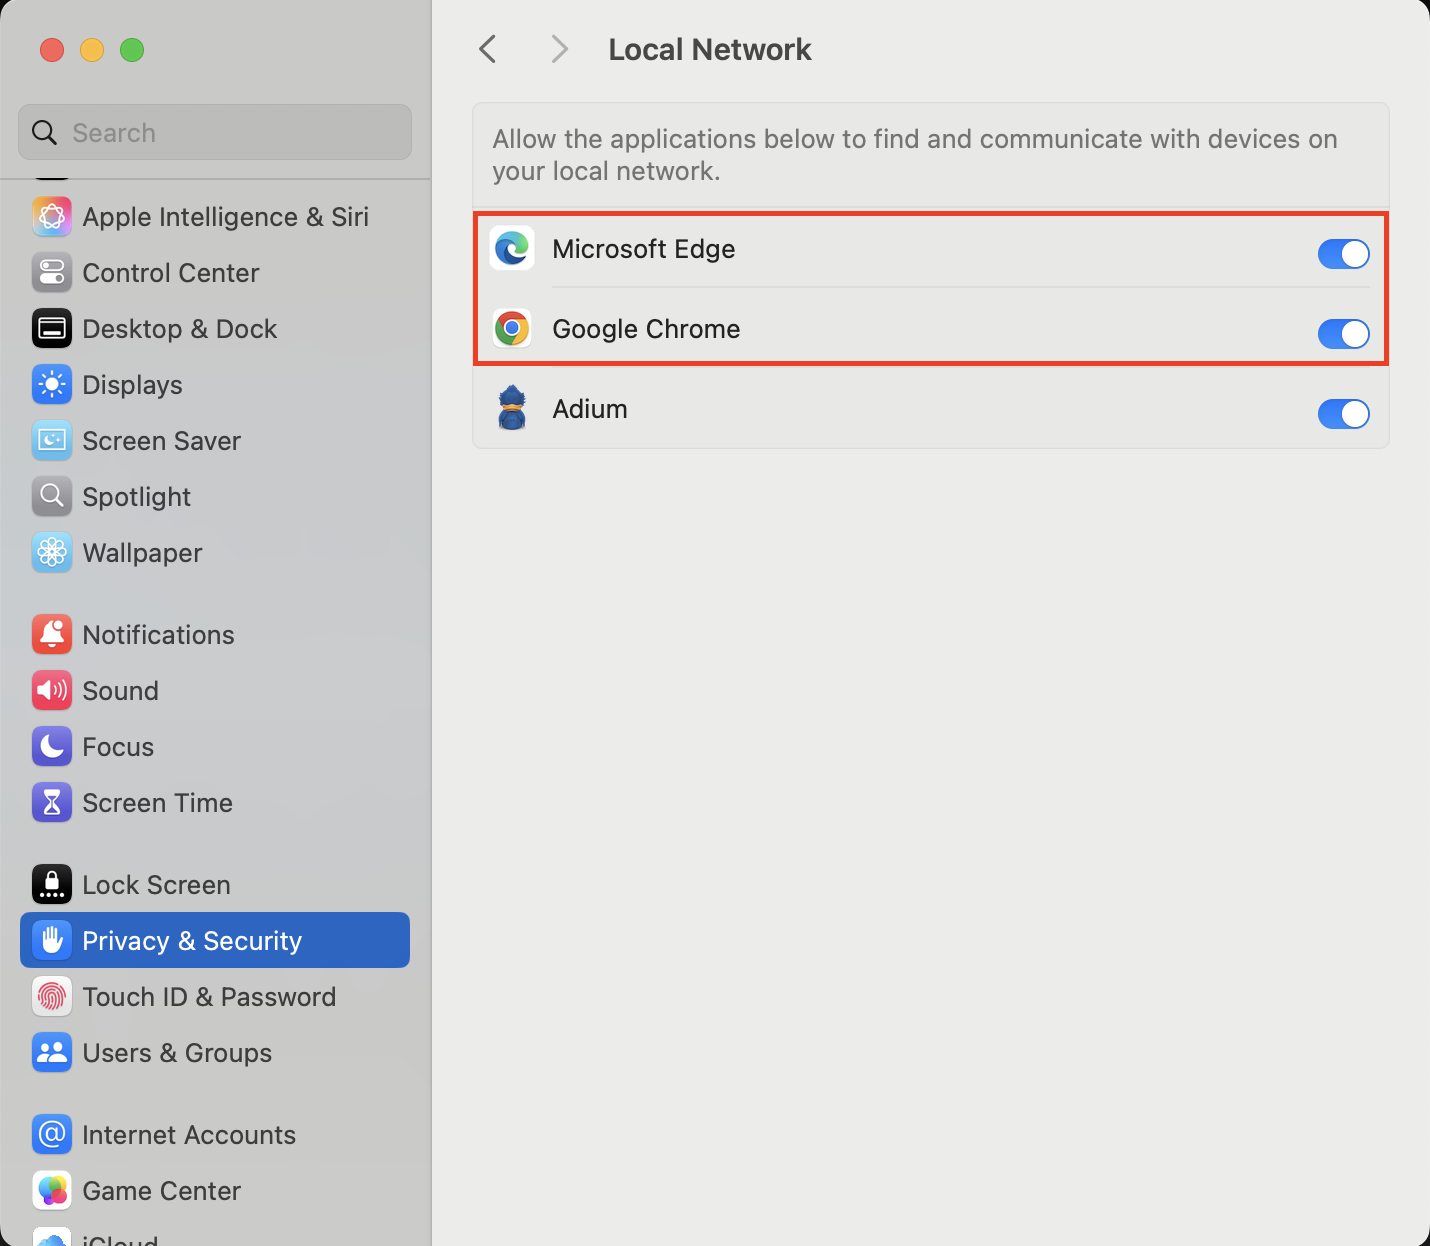Zoom window with green button

132,50
